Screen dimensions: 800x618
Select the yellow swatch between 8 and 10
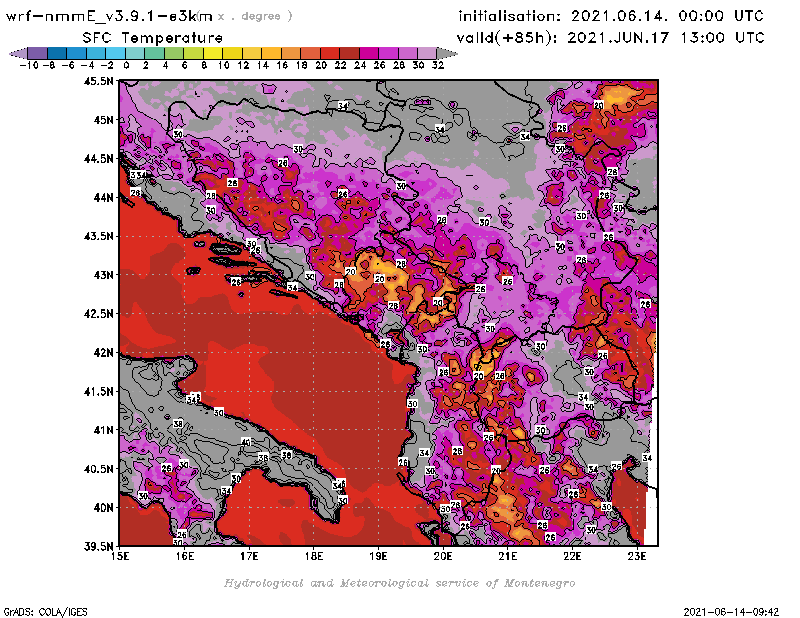point(213,53)
